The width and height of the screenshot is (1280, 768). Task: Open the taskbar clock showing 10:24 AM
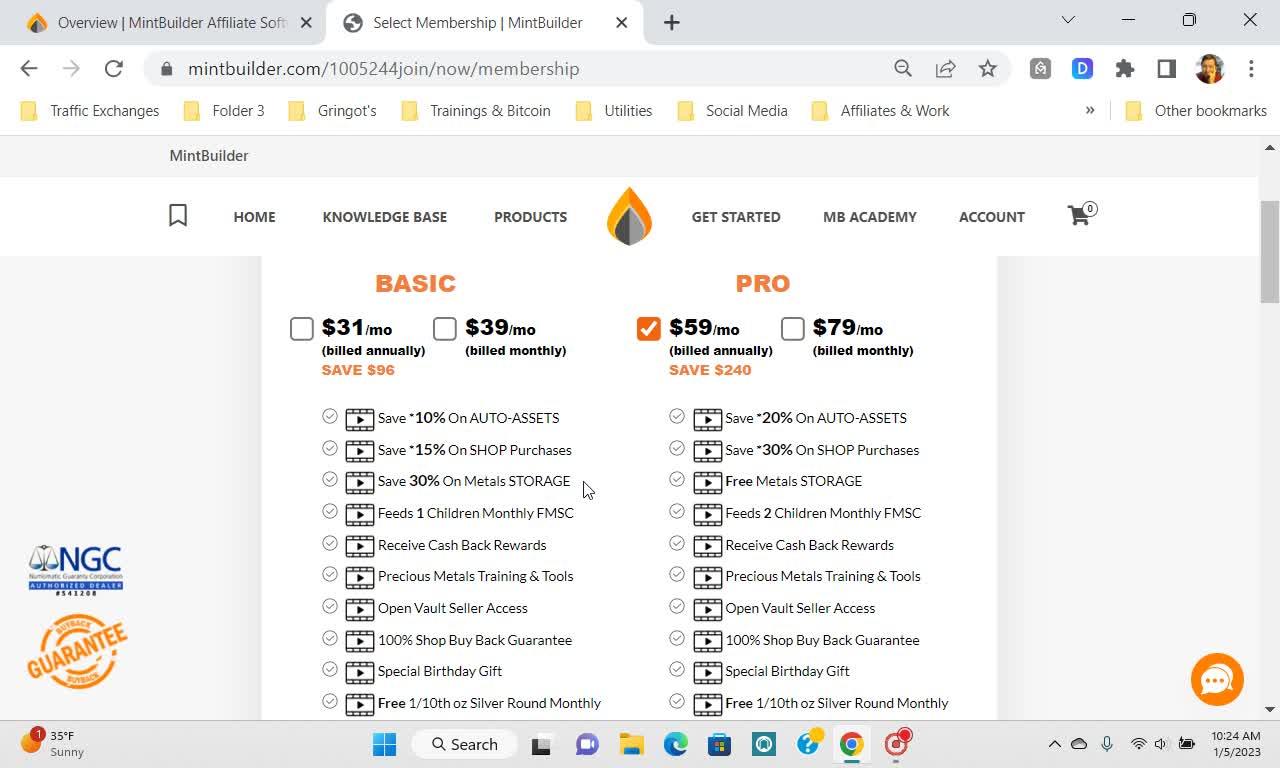(1236, 744)
